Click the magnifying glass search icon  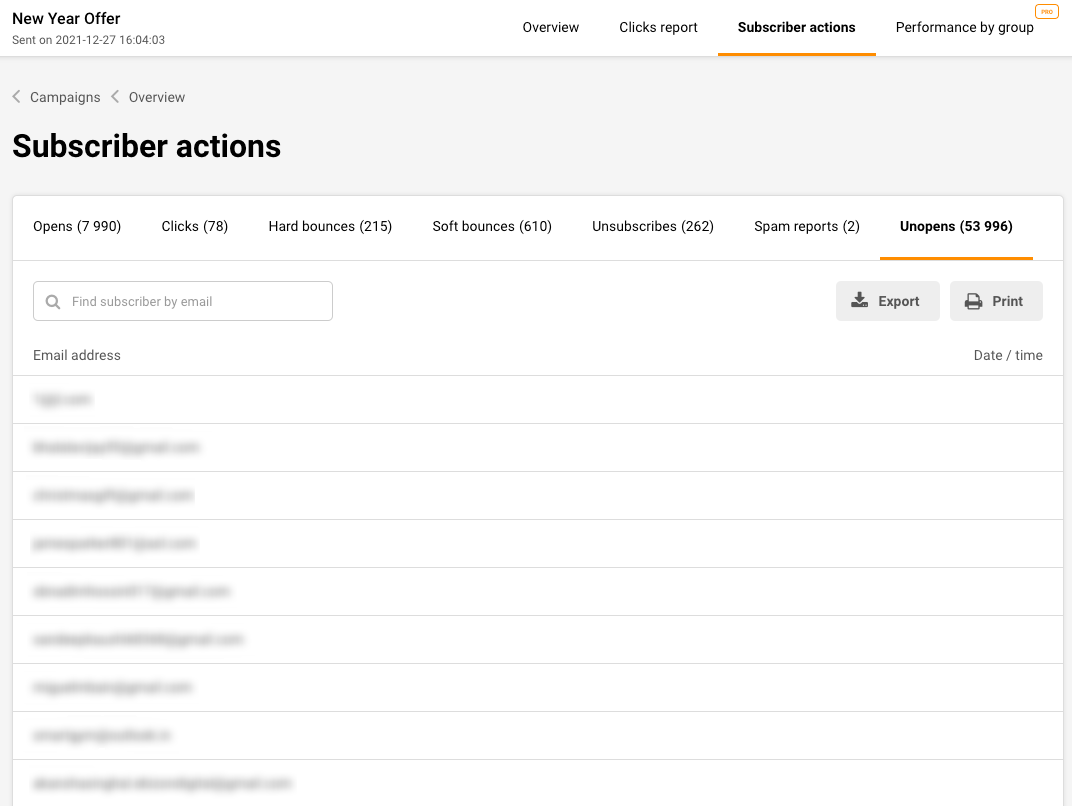coord(53,301)
